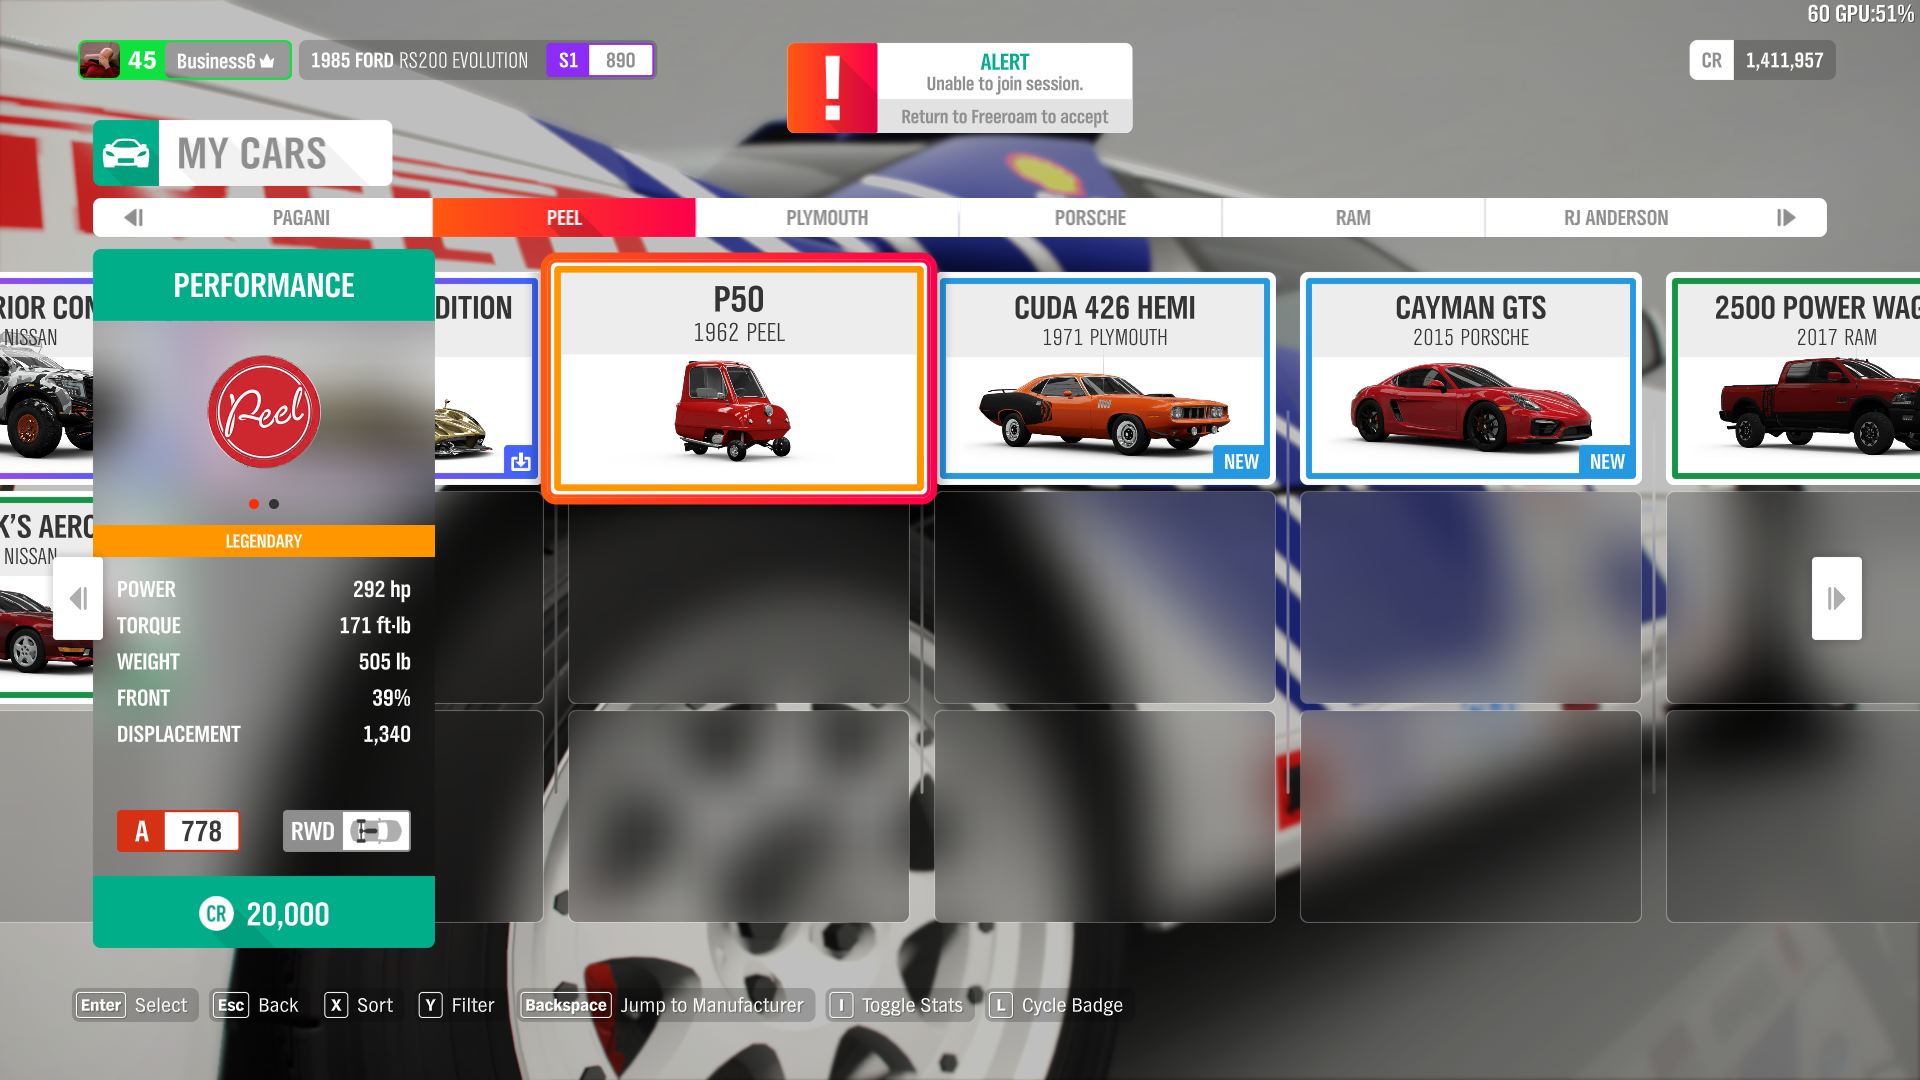The height and width of the screenshot is (1080, 1920).
Task: Select the 2500 Power Wagon card
Action: point(1795,378)
